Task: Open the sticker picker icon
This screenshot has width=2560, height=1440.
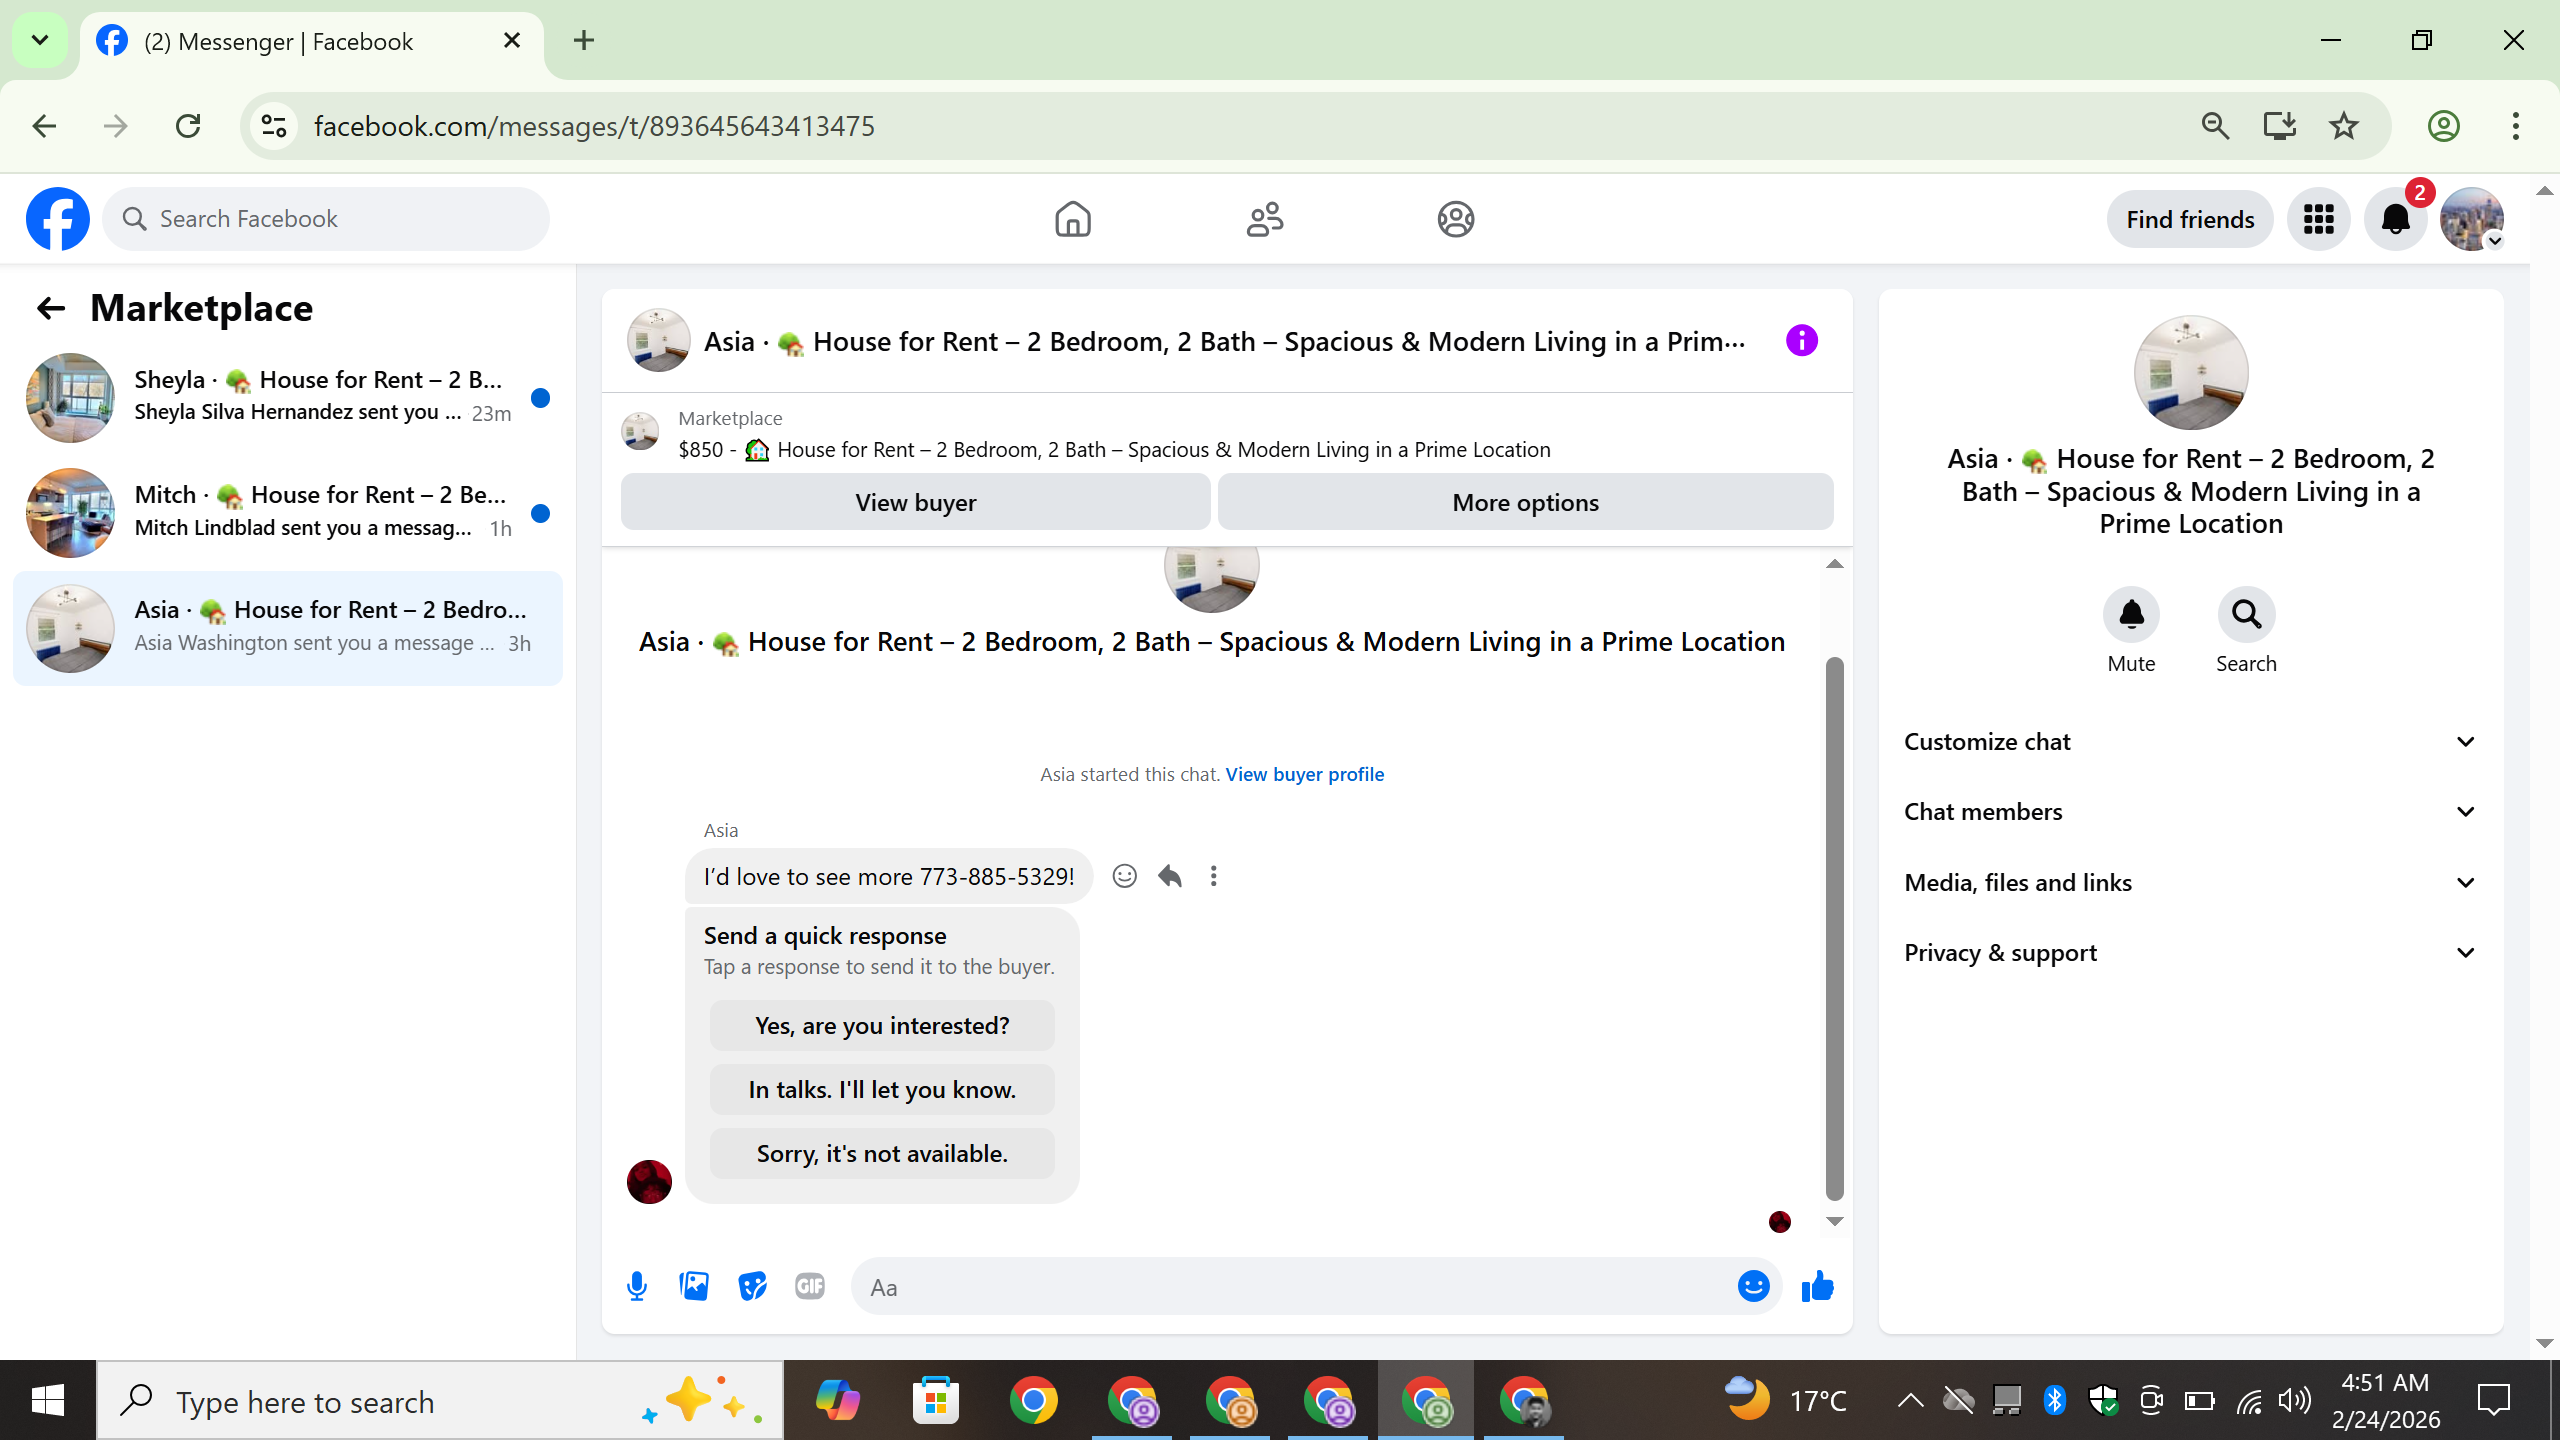Action: [752, 1286]
